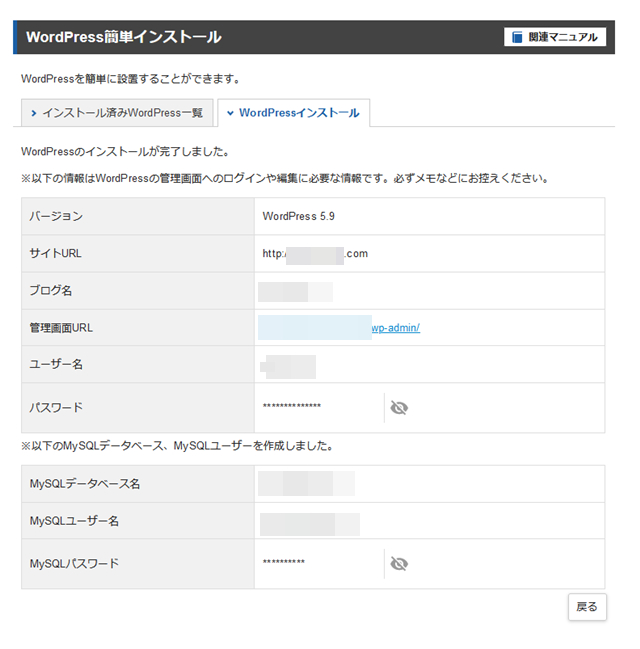The image size is (640, 649).
Task: Click the WordPress簡単インストール heading
Action: tap(124, 37)
